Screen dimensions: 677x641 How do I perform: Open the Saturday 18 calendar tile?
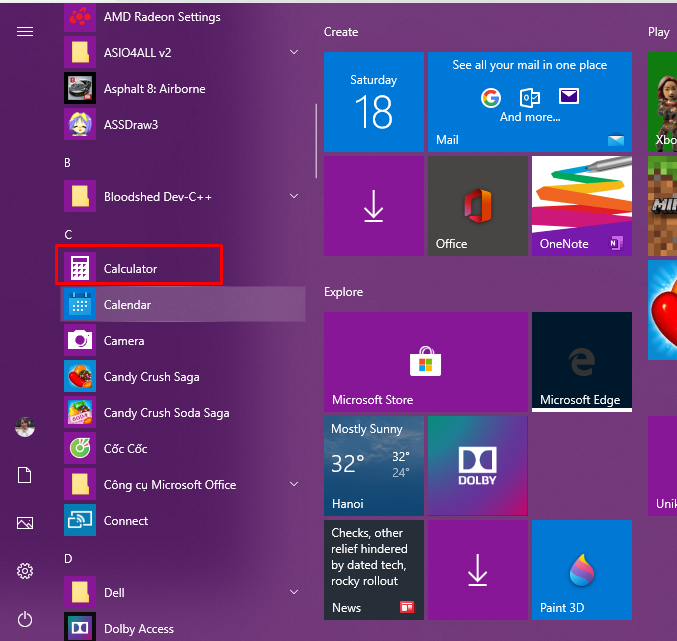(x=374, y=102)
